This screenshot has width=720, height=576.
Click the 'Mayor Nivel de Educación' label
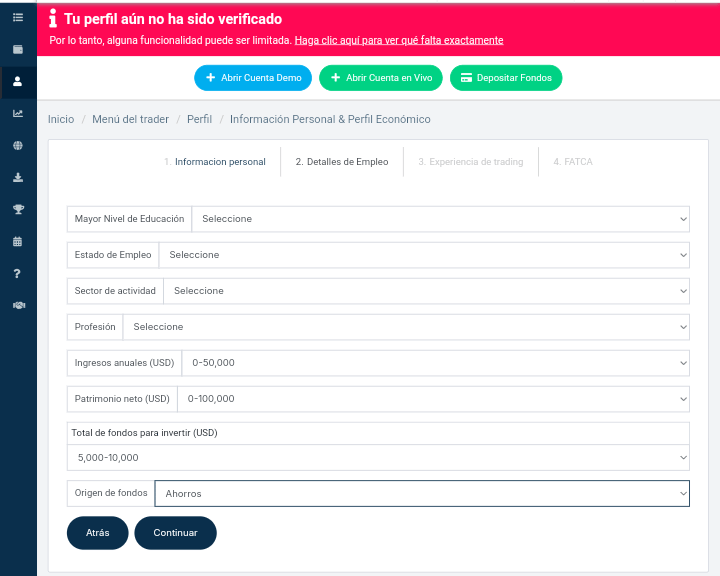click(129, 219)
